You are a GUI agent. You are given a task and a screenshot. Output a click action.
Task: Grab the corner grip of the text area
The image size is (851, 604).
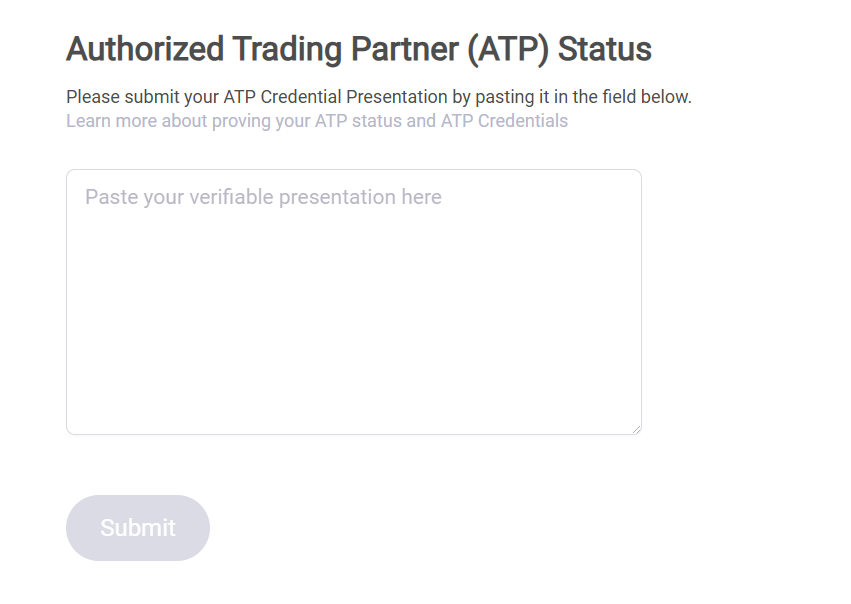635,429
